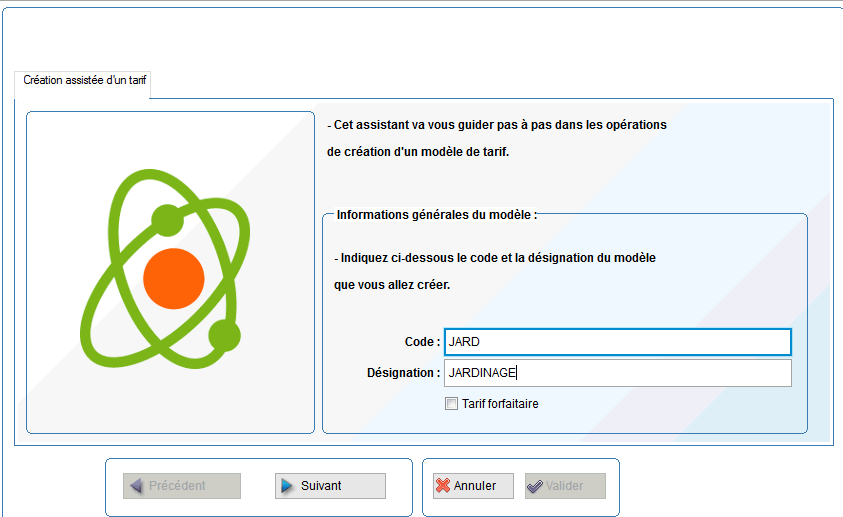The height and width of the screenshot is (517, 843).
Task: Click the left-arrow icon on Précédent
Action: pyautogui.click(x=137, y=486)
